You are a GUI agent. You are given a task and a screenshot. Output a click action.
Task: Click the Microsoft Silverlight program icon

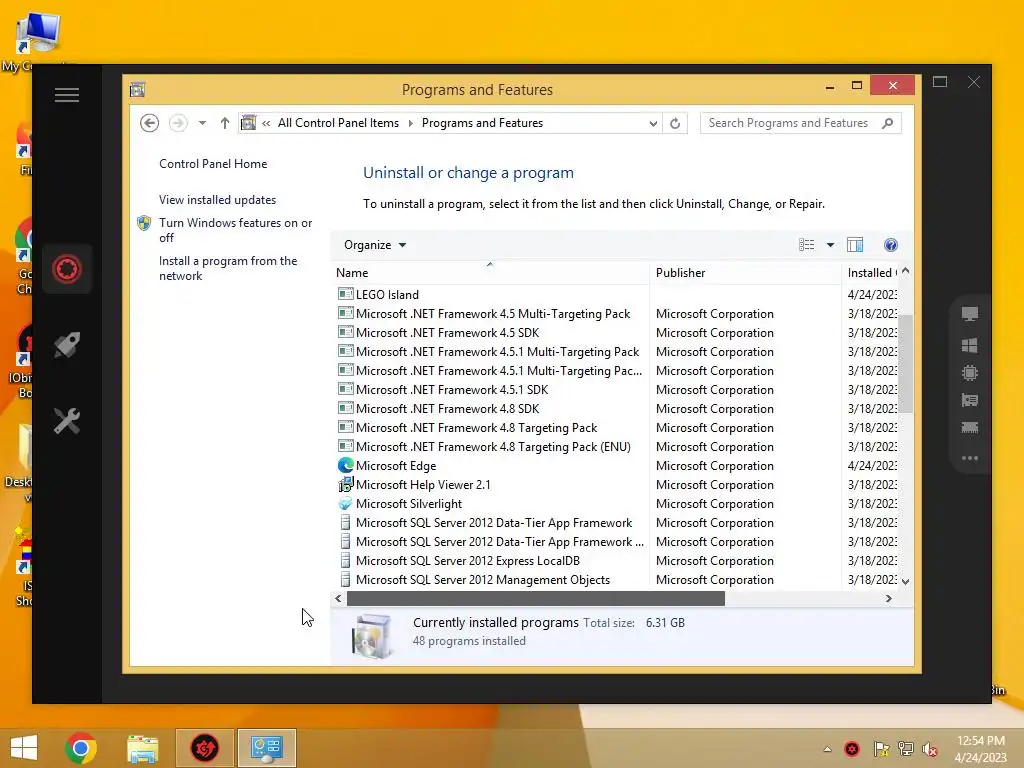345,504
